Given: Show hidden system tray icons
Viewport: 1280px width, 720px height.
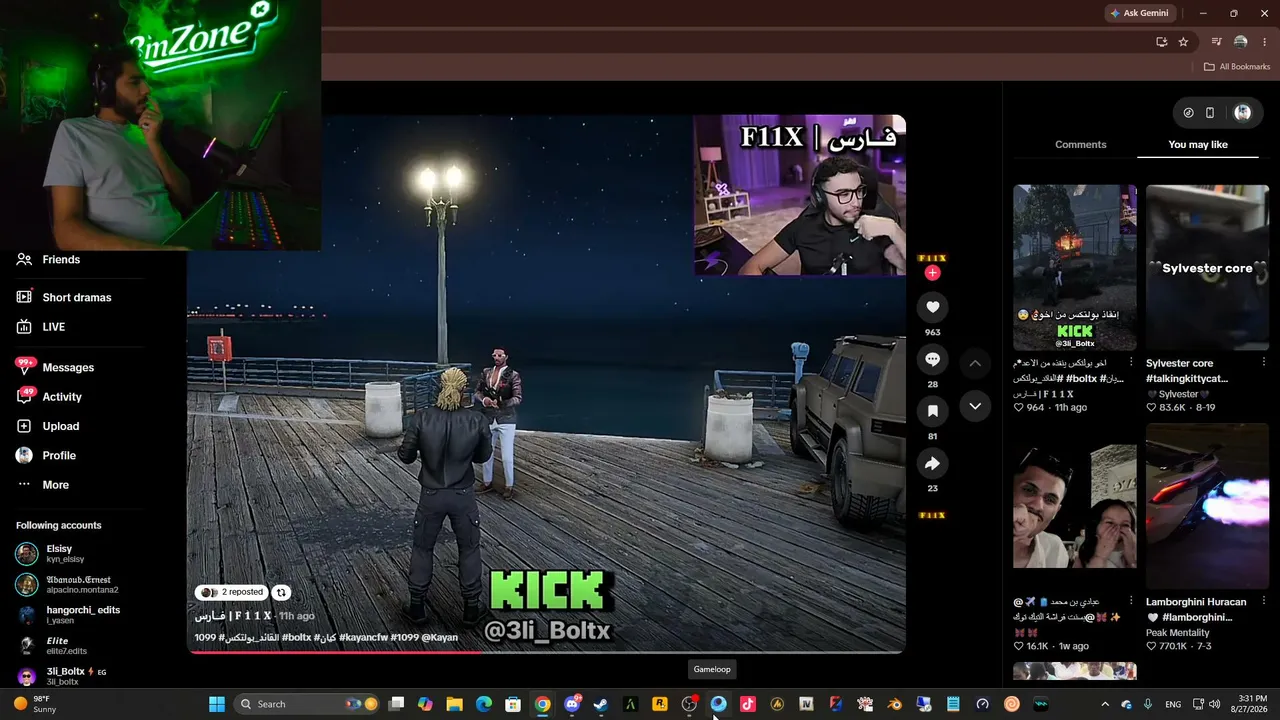Looking at the screenshot, I should click(x=1105, y=704).
